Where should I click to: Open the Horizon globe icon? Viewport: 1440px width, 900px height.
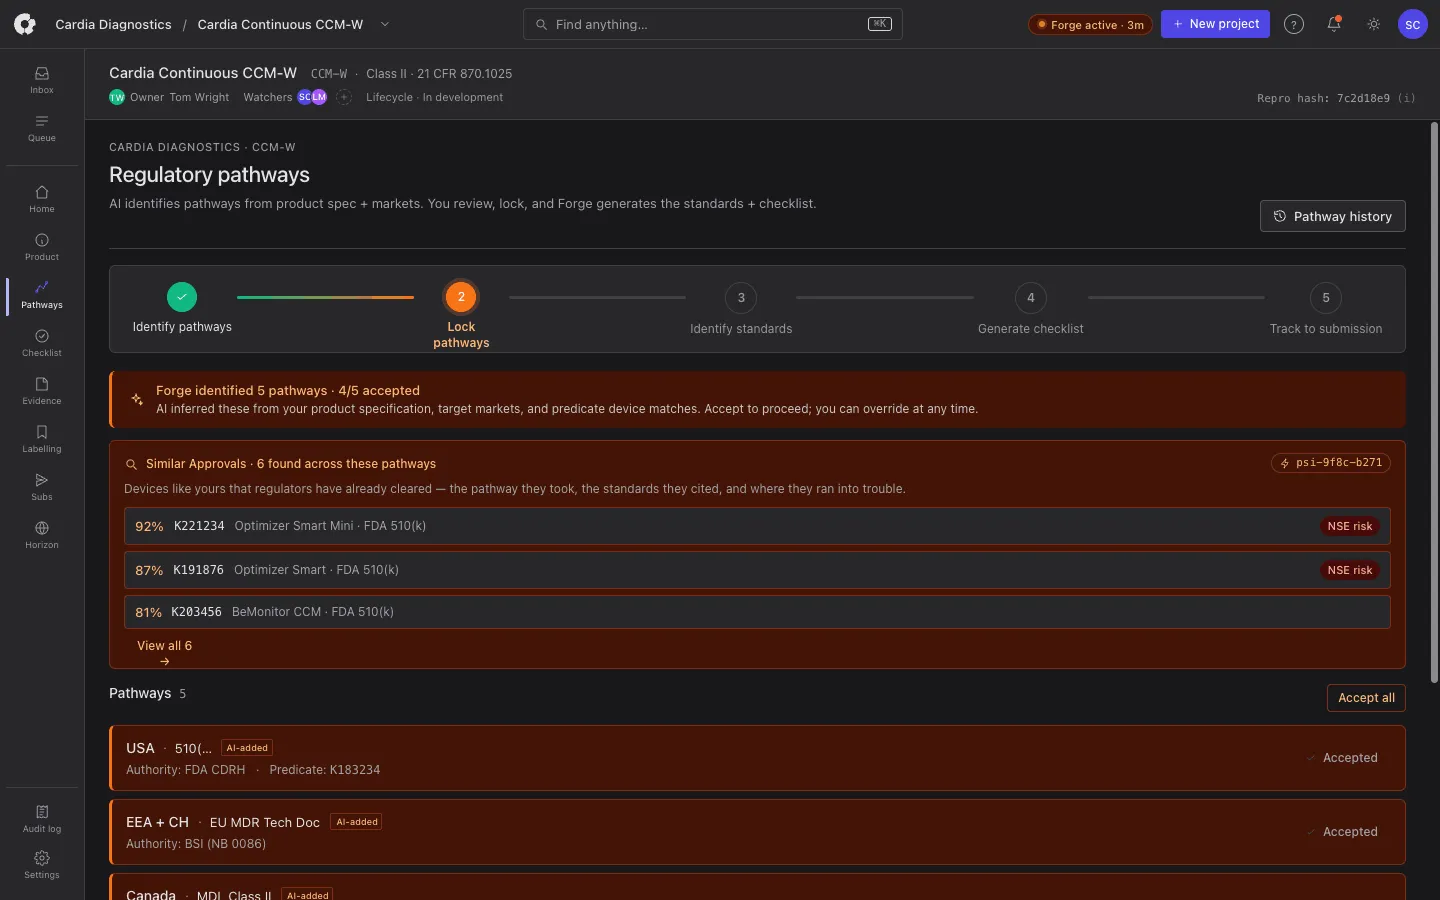[42, 535]
